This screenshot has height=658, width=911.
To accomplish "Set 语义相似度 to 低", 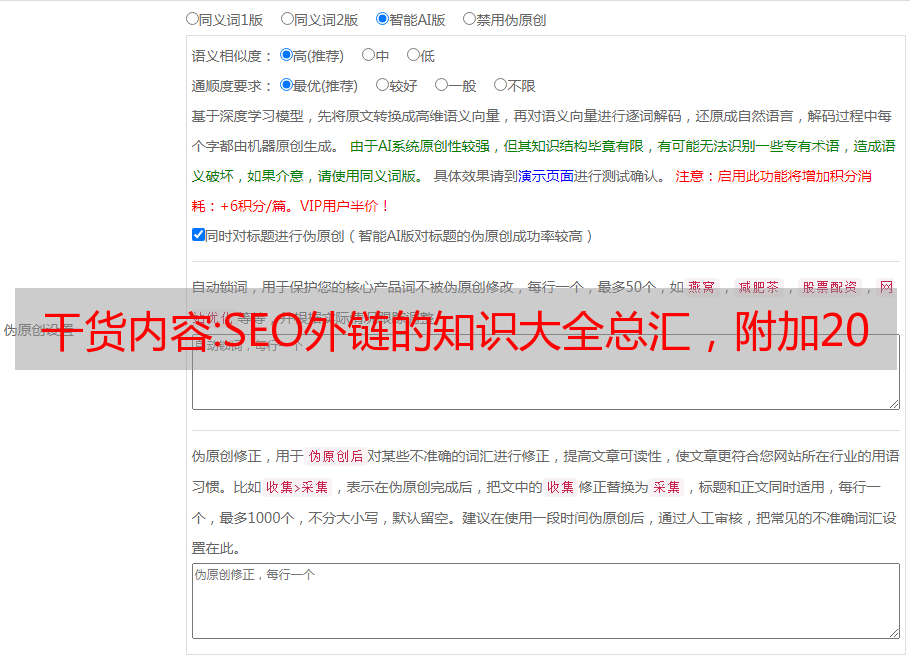I will pyautogui.click(x=413, y=55).
